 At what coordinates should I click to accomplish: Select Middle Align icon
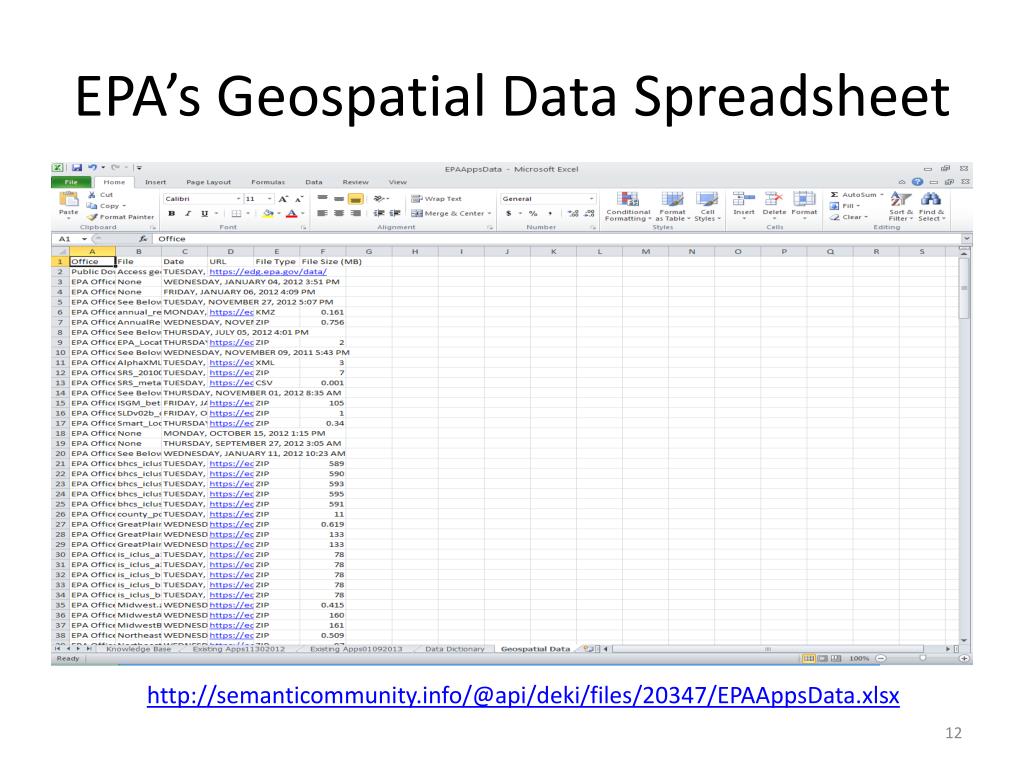pos(339,199)
